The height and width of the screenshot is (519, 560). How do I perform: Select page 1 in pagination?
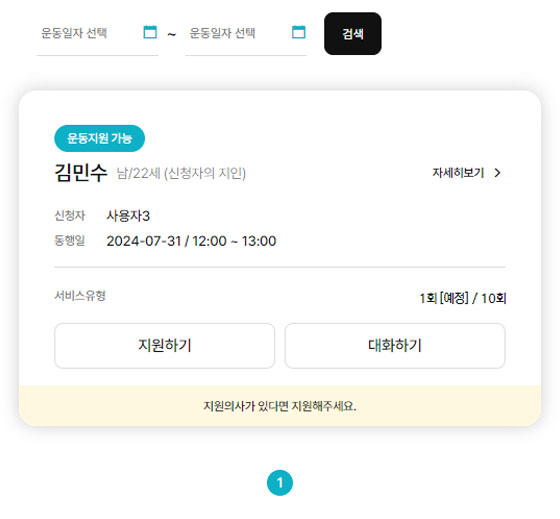click(280, 483)
